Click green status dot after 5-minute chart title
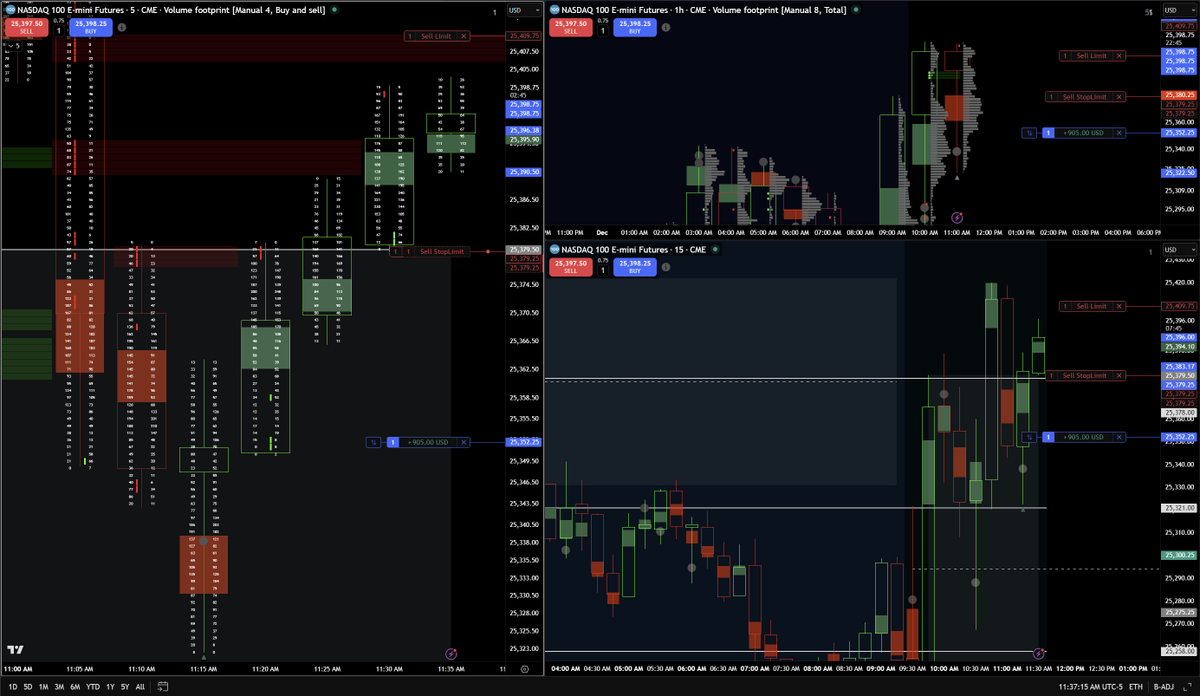Screen dimensions: 1200x696 click(332, 9)
